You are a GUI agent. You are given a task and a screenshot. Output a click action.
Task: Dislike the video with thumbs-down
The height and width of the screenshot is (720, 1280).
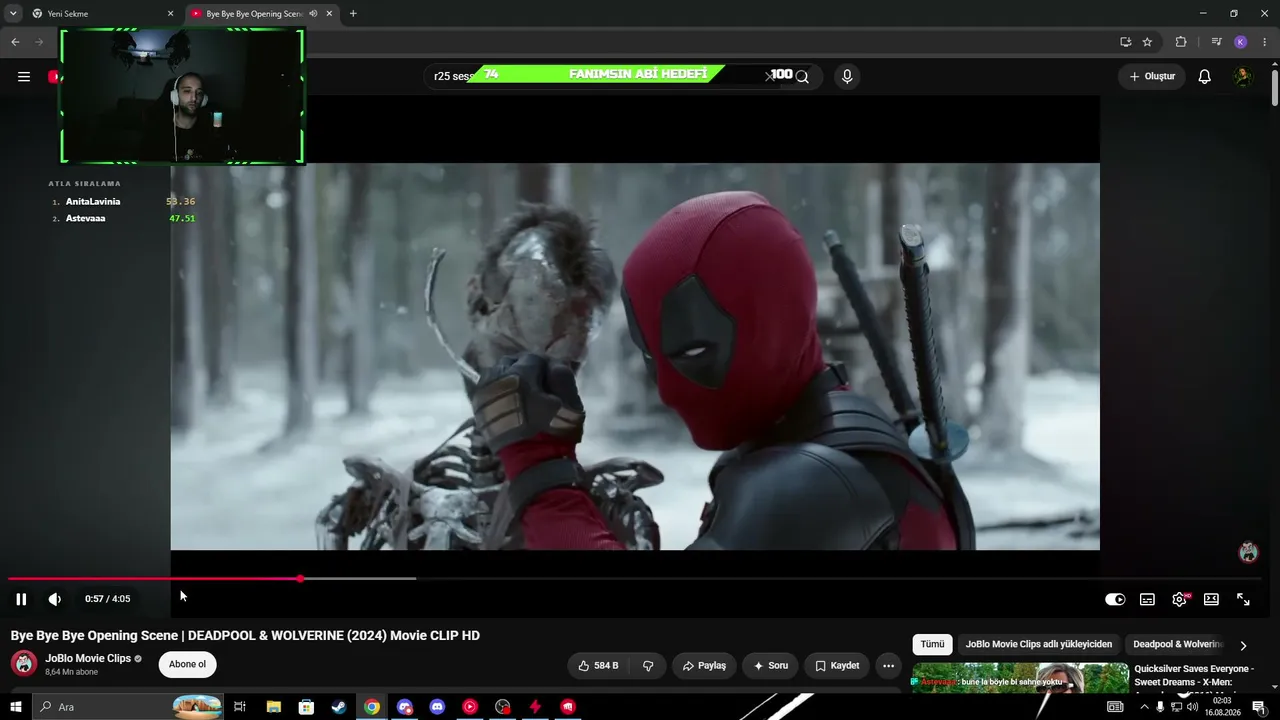pyautogui.click(x=648, y=666)
